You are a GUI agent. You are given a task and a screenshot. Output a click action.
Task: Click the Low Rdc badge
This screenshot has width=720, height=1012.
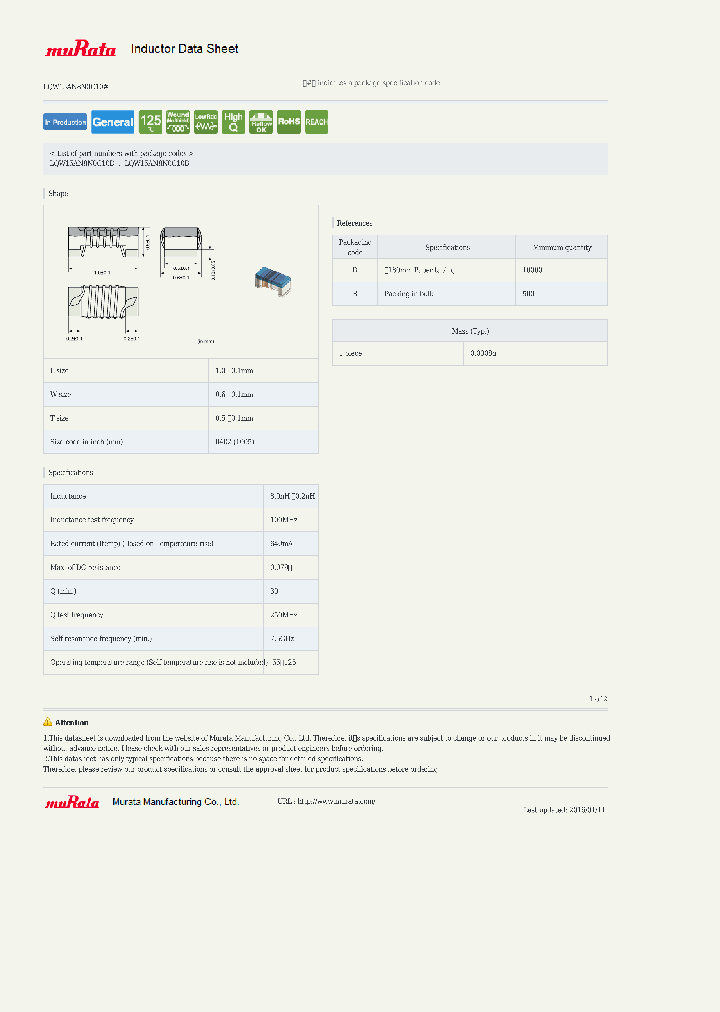[206, 122]
